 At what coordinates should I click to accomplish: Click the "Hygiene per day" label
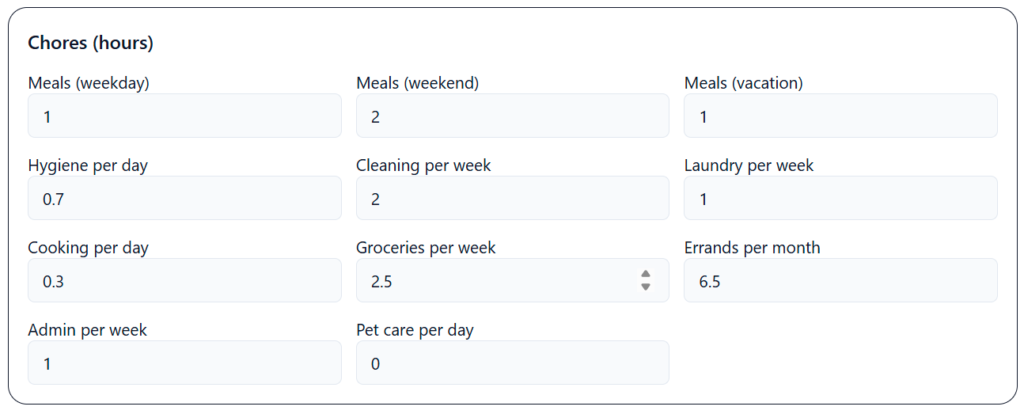click(88, 165)
